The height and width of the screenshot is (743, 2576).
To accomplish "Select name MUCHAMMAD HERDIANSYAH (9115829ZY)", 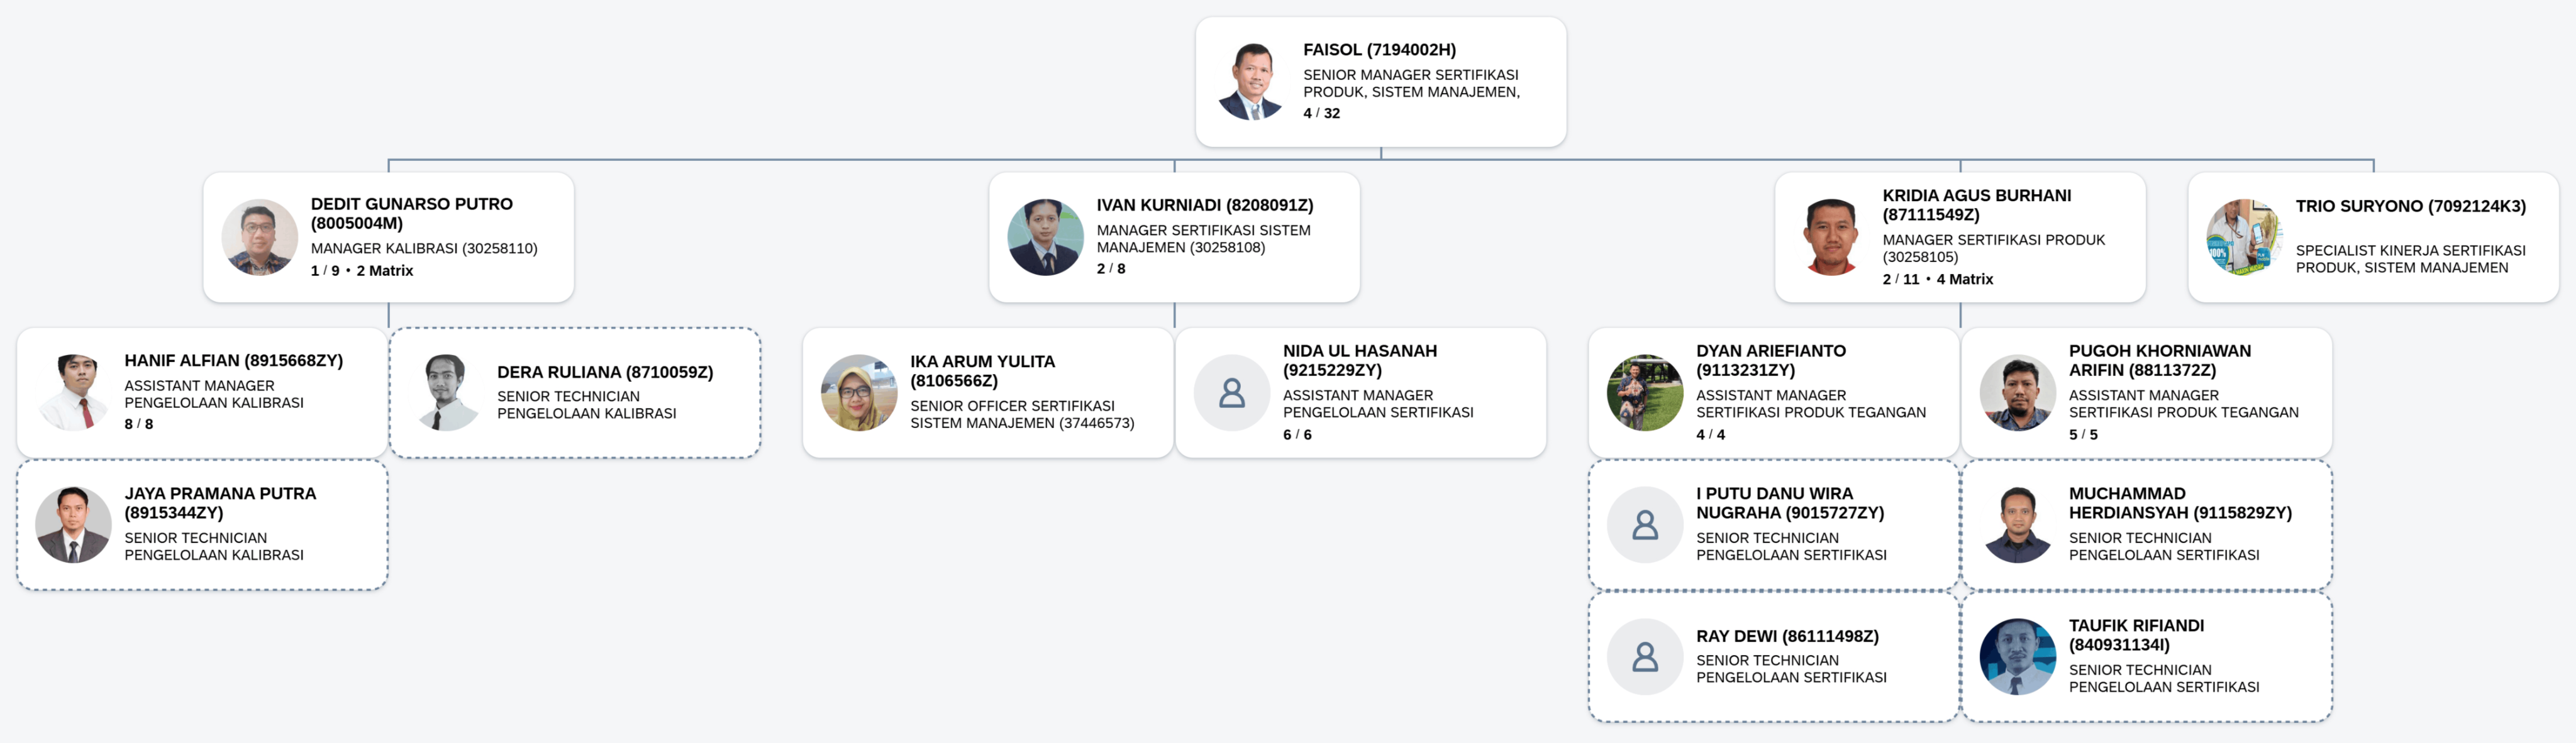I will [2180, 503].
